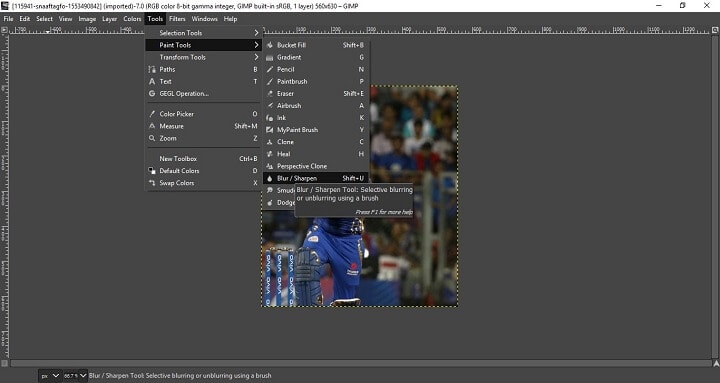Pick the Pencil tool icon
The image size is (720, 383).
click(270, 69)
